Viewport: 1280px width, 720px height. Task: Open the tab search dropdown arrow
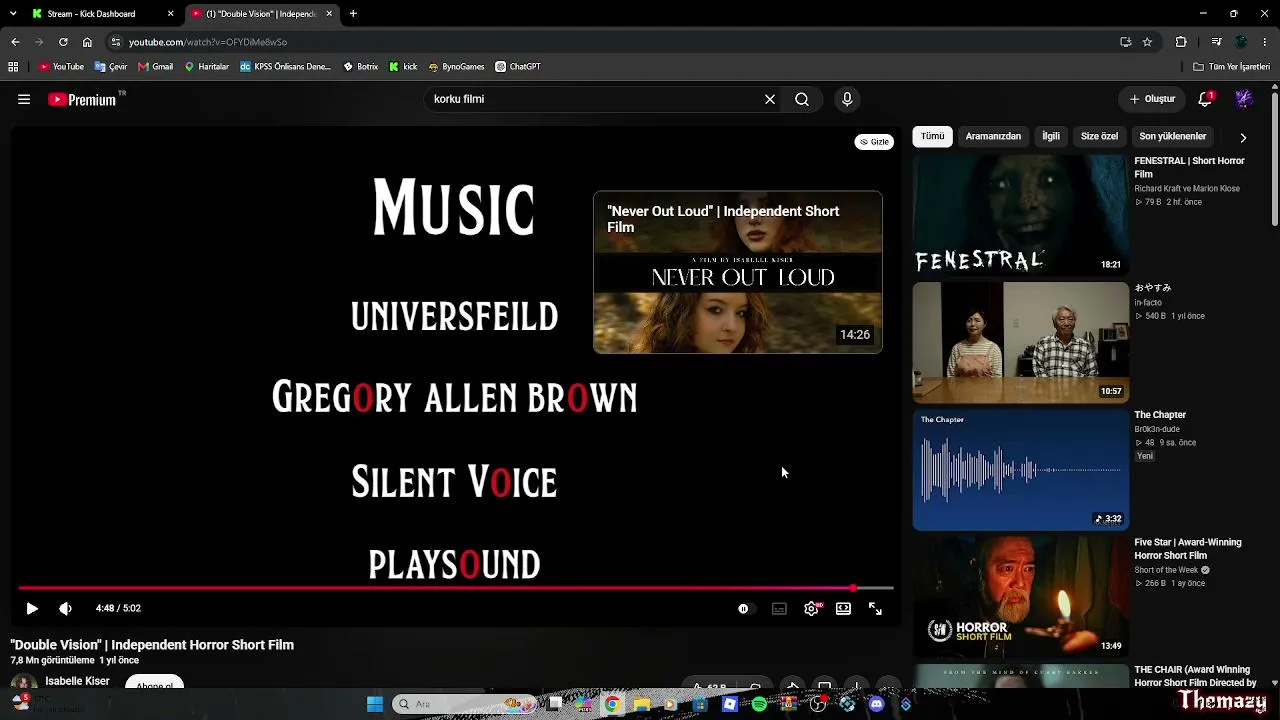click(x=12, y=14)
